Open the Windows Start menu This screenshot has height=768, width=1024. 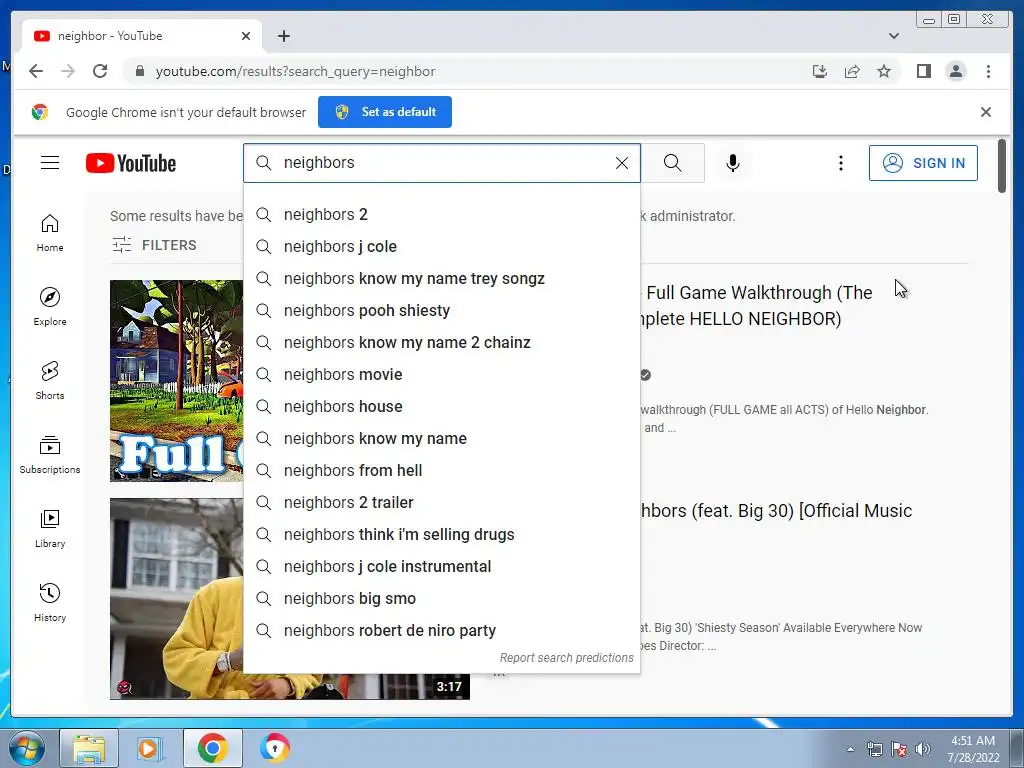(x=26, y=748)
